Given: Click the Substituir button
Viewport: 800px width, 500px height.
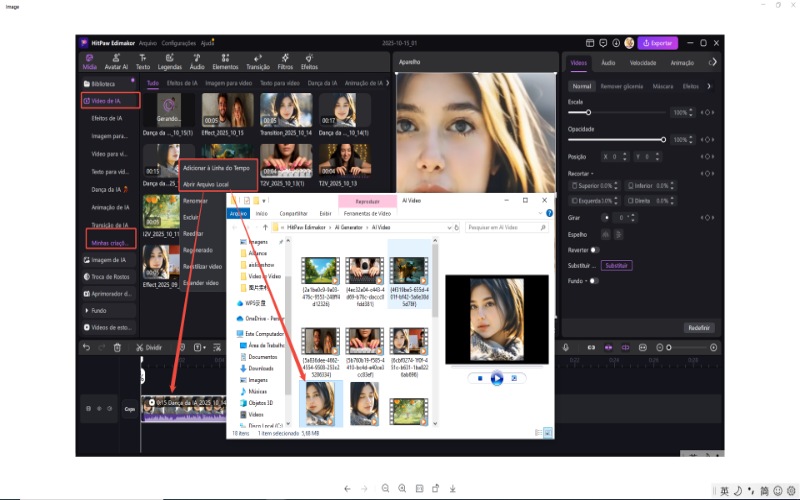Looking at the screenshot, I should [616, 266].
